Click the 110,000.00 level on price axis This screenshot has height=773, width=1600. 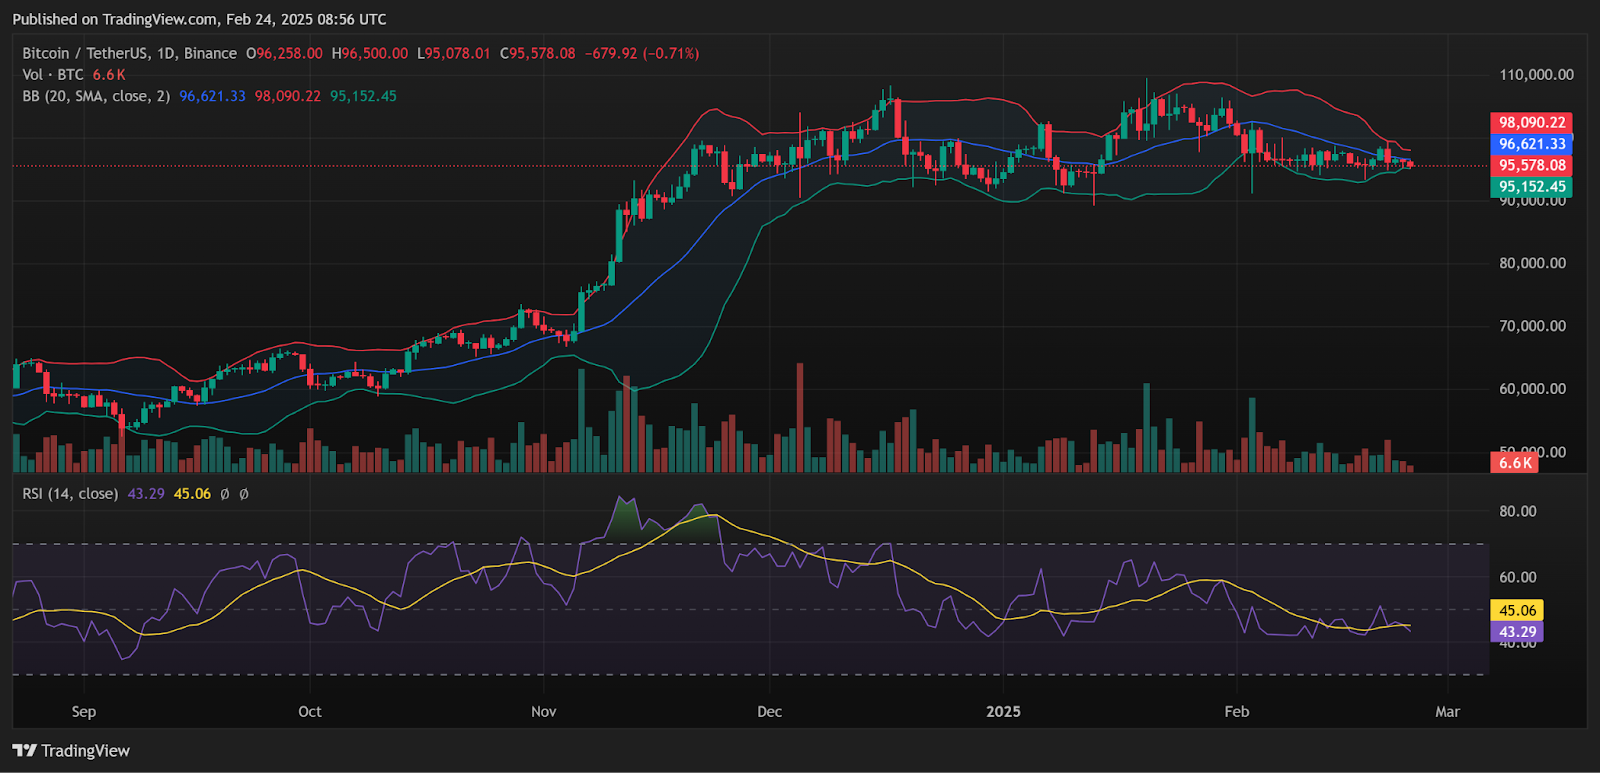tap(1536, 75)
